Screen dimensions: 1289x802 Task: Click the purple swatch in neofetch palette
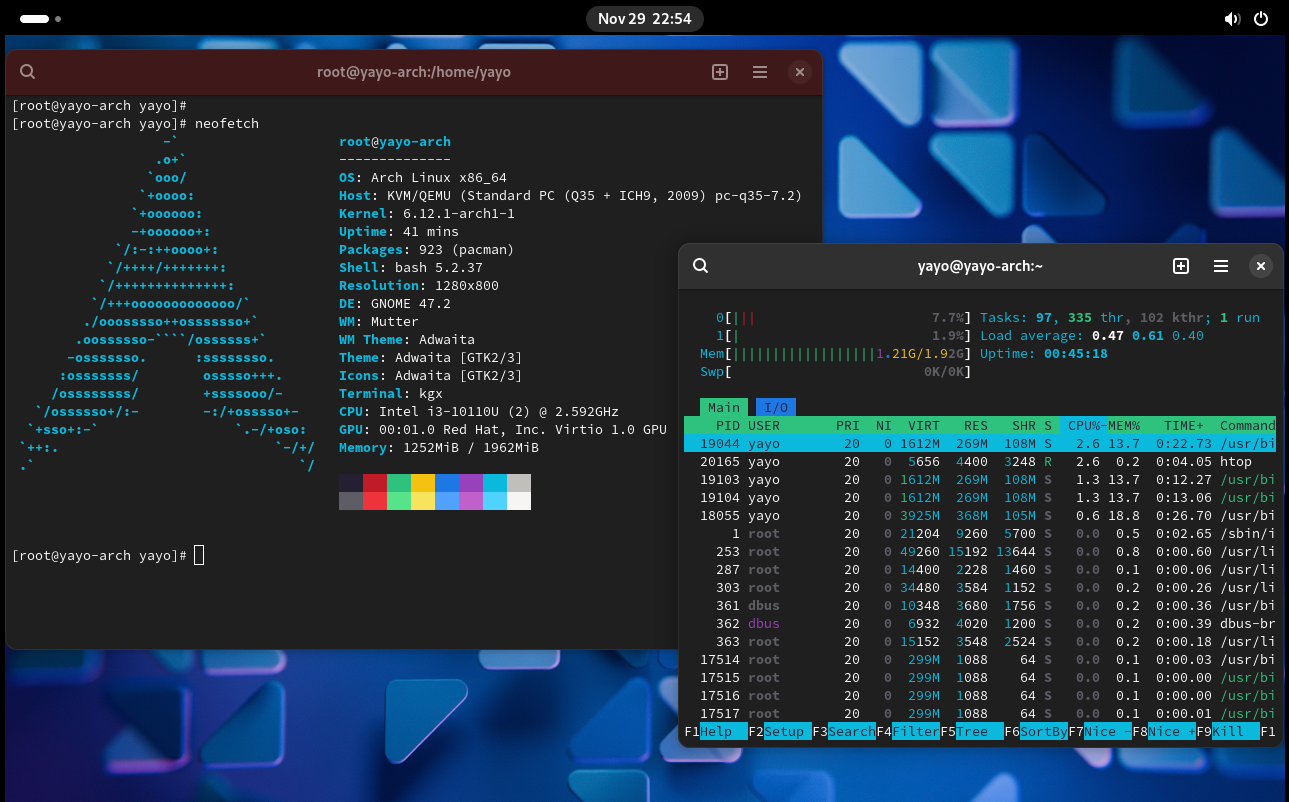[471, 483]
